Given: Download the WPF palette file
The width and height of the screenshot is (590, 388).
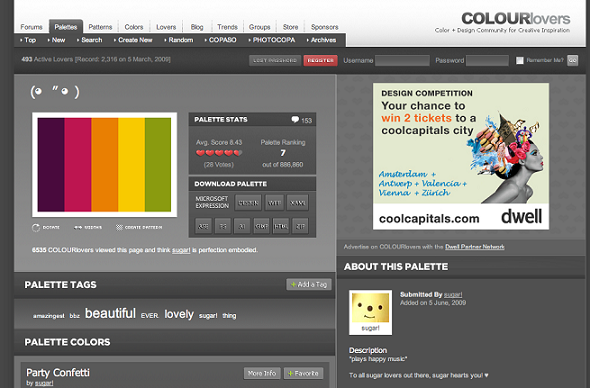Looking at the screenshot, I should tap(274, 202).
